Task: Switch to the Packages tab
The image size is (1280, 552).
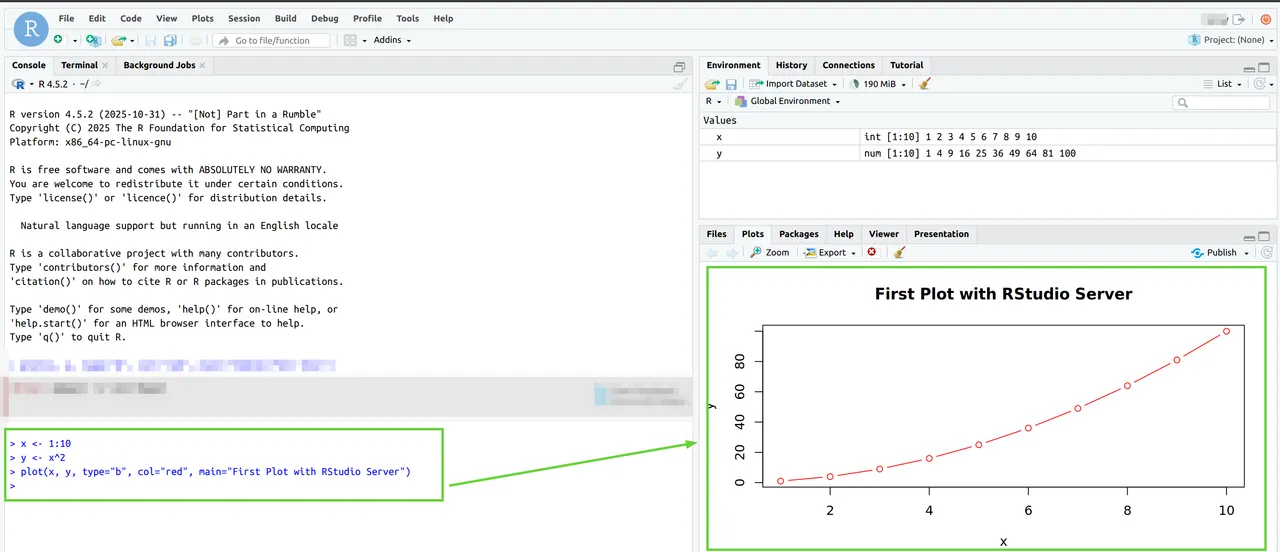Action: 799,234
